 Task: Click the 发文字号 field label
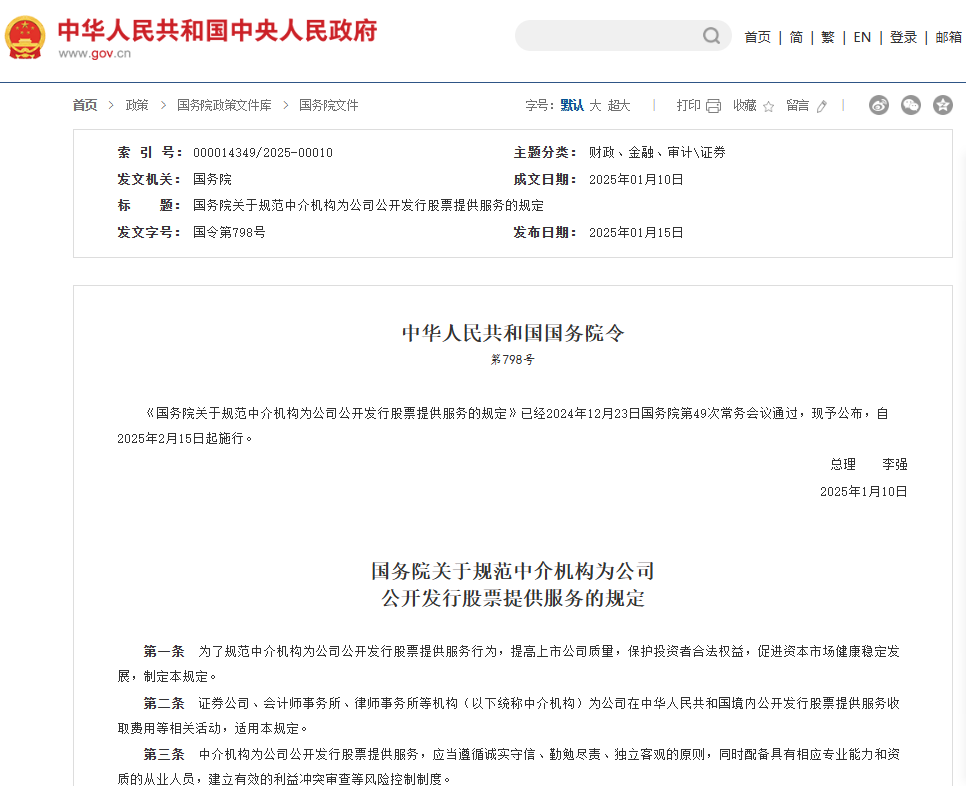(x=150, y=232)
